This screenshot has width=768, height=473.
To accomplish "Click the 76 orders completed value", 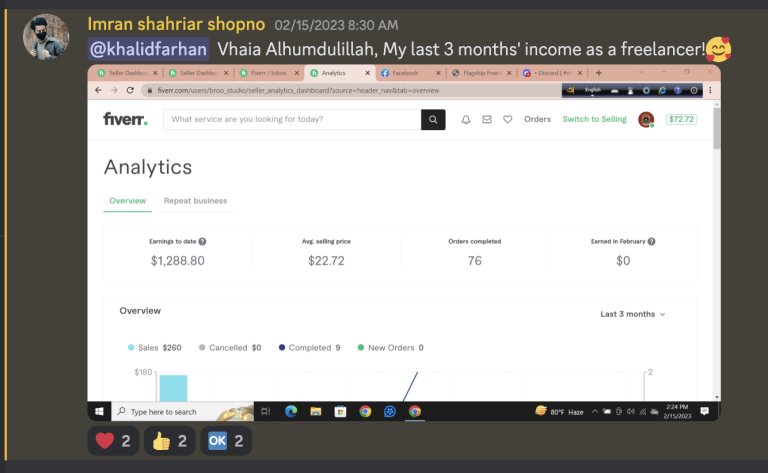I will (x=475, y=260).
